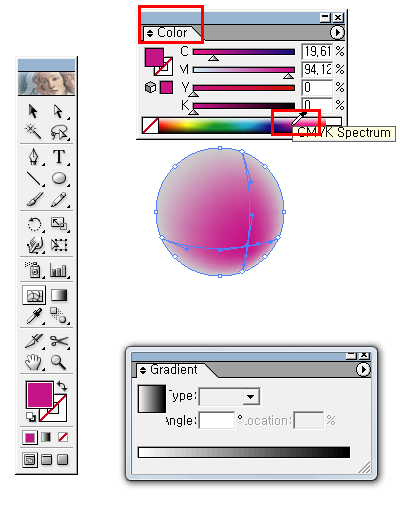
Task: Click the None box beside color spectrum
Action: click(150, 125)
